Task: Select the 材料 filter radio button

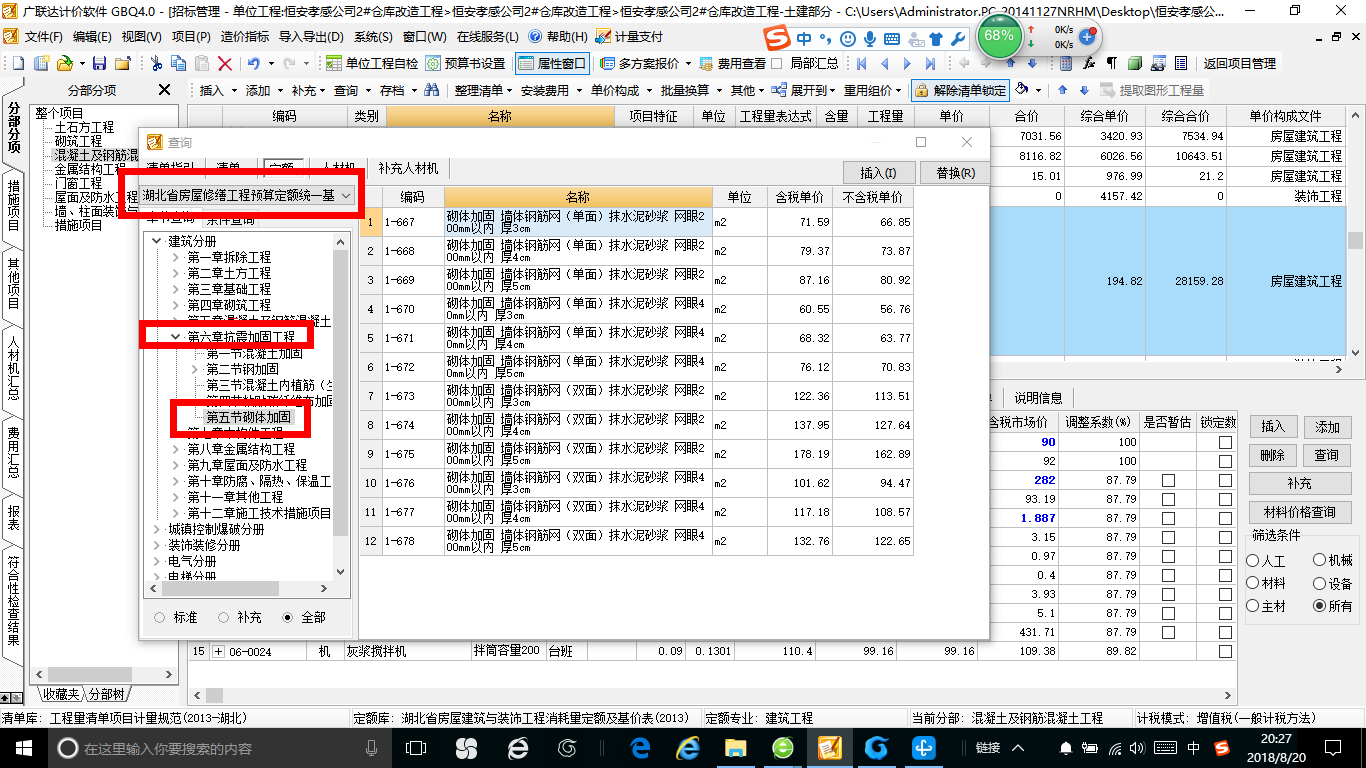Action: tap(1253, 584)
